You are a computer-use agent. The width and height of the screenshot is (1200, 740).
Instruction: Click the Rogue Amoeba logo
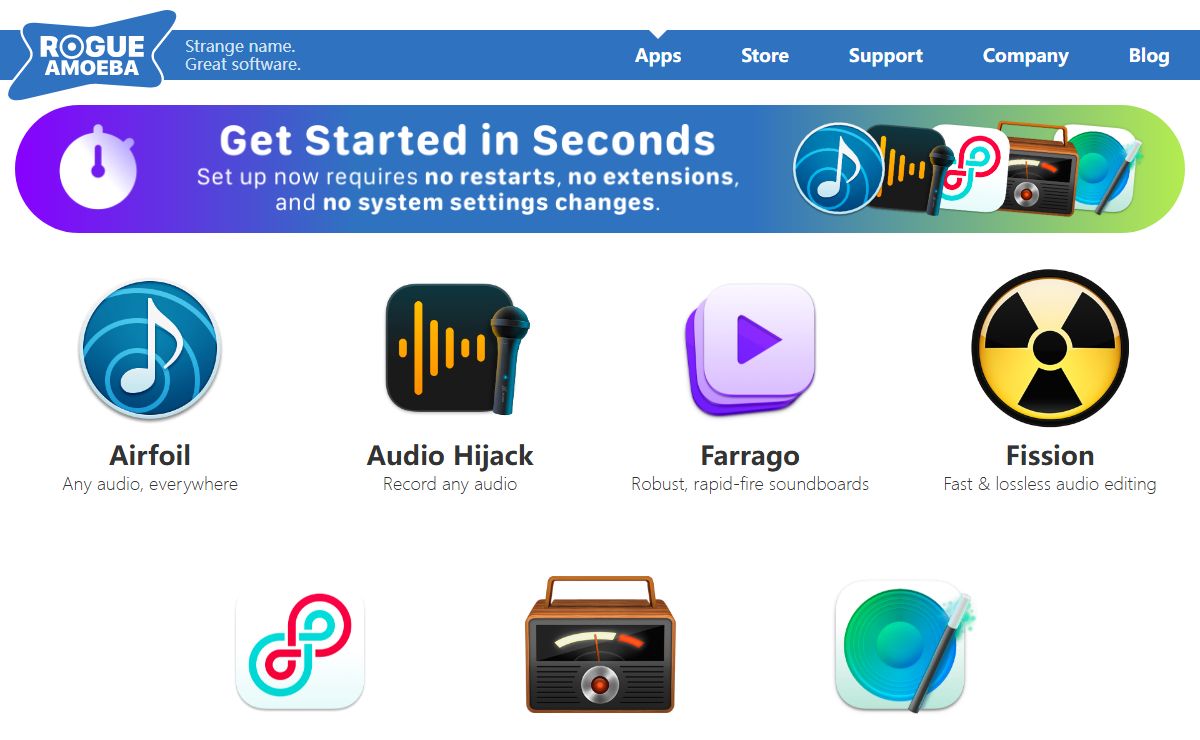(x=92, y=55)
